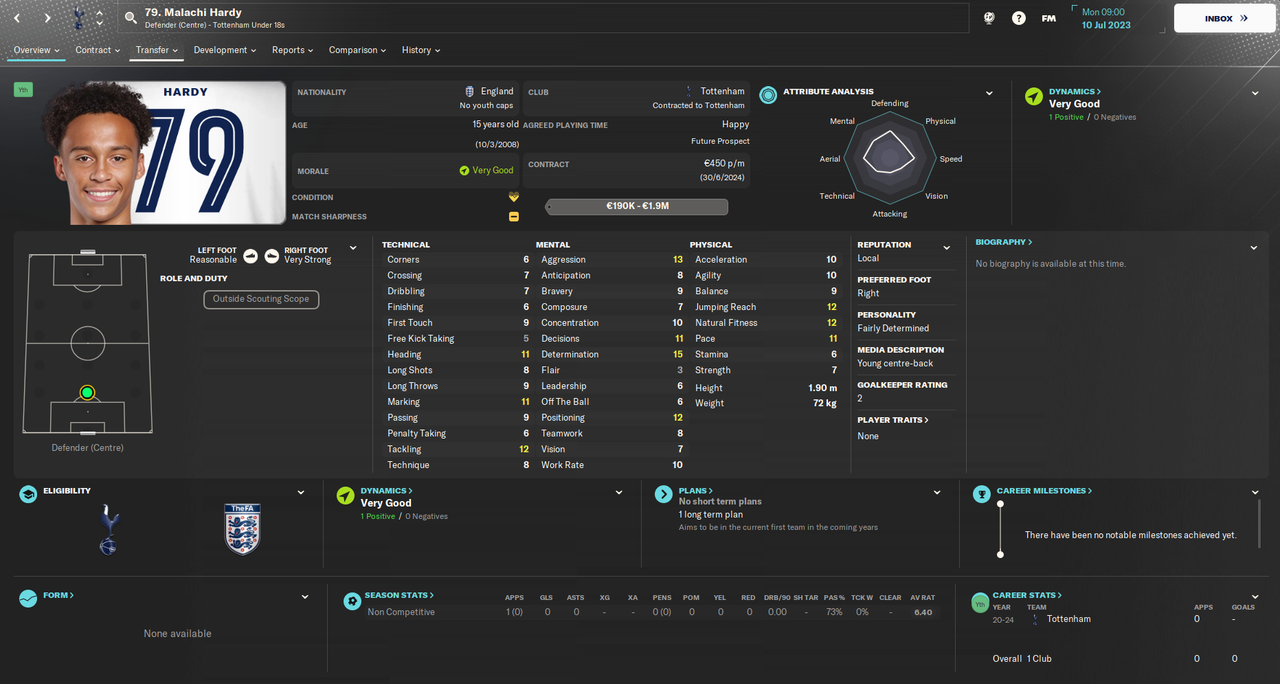Click the FA three lions badge
The width and height of the screenshot is (1280, 684).
click(243, 529)
